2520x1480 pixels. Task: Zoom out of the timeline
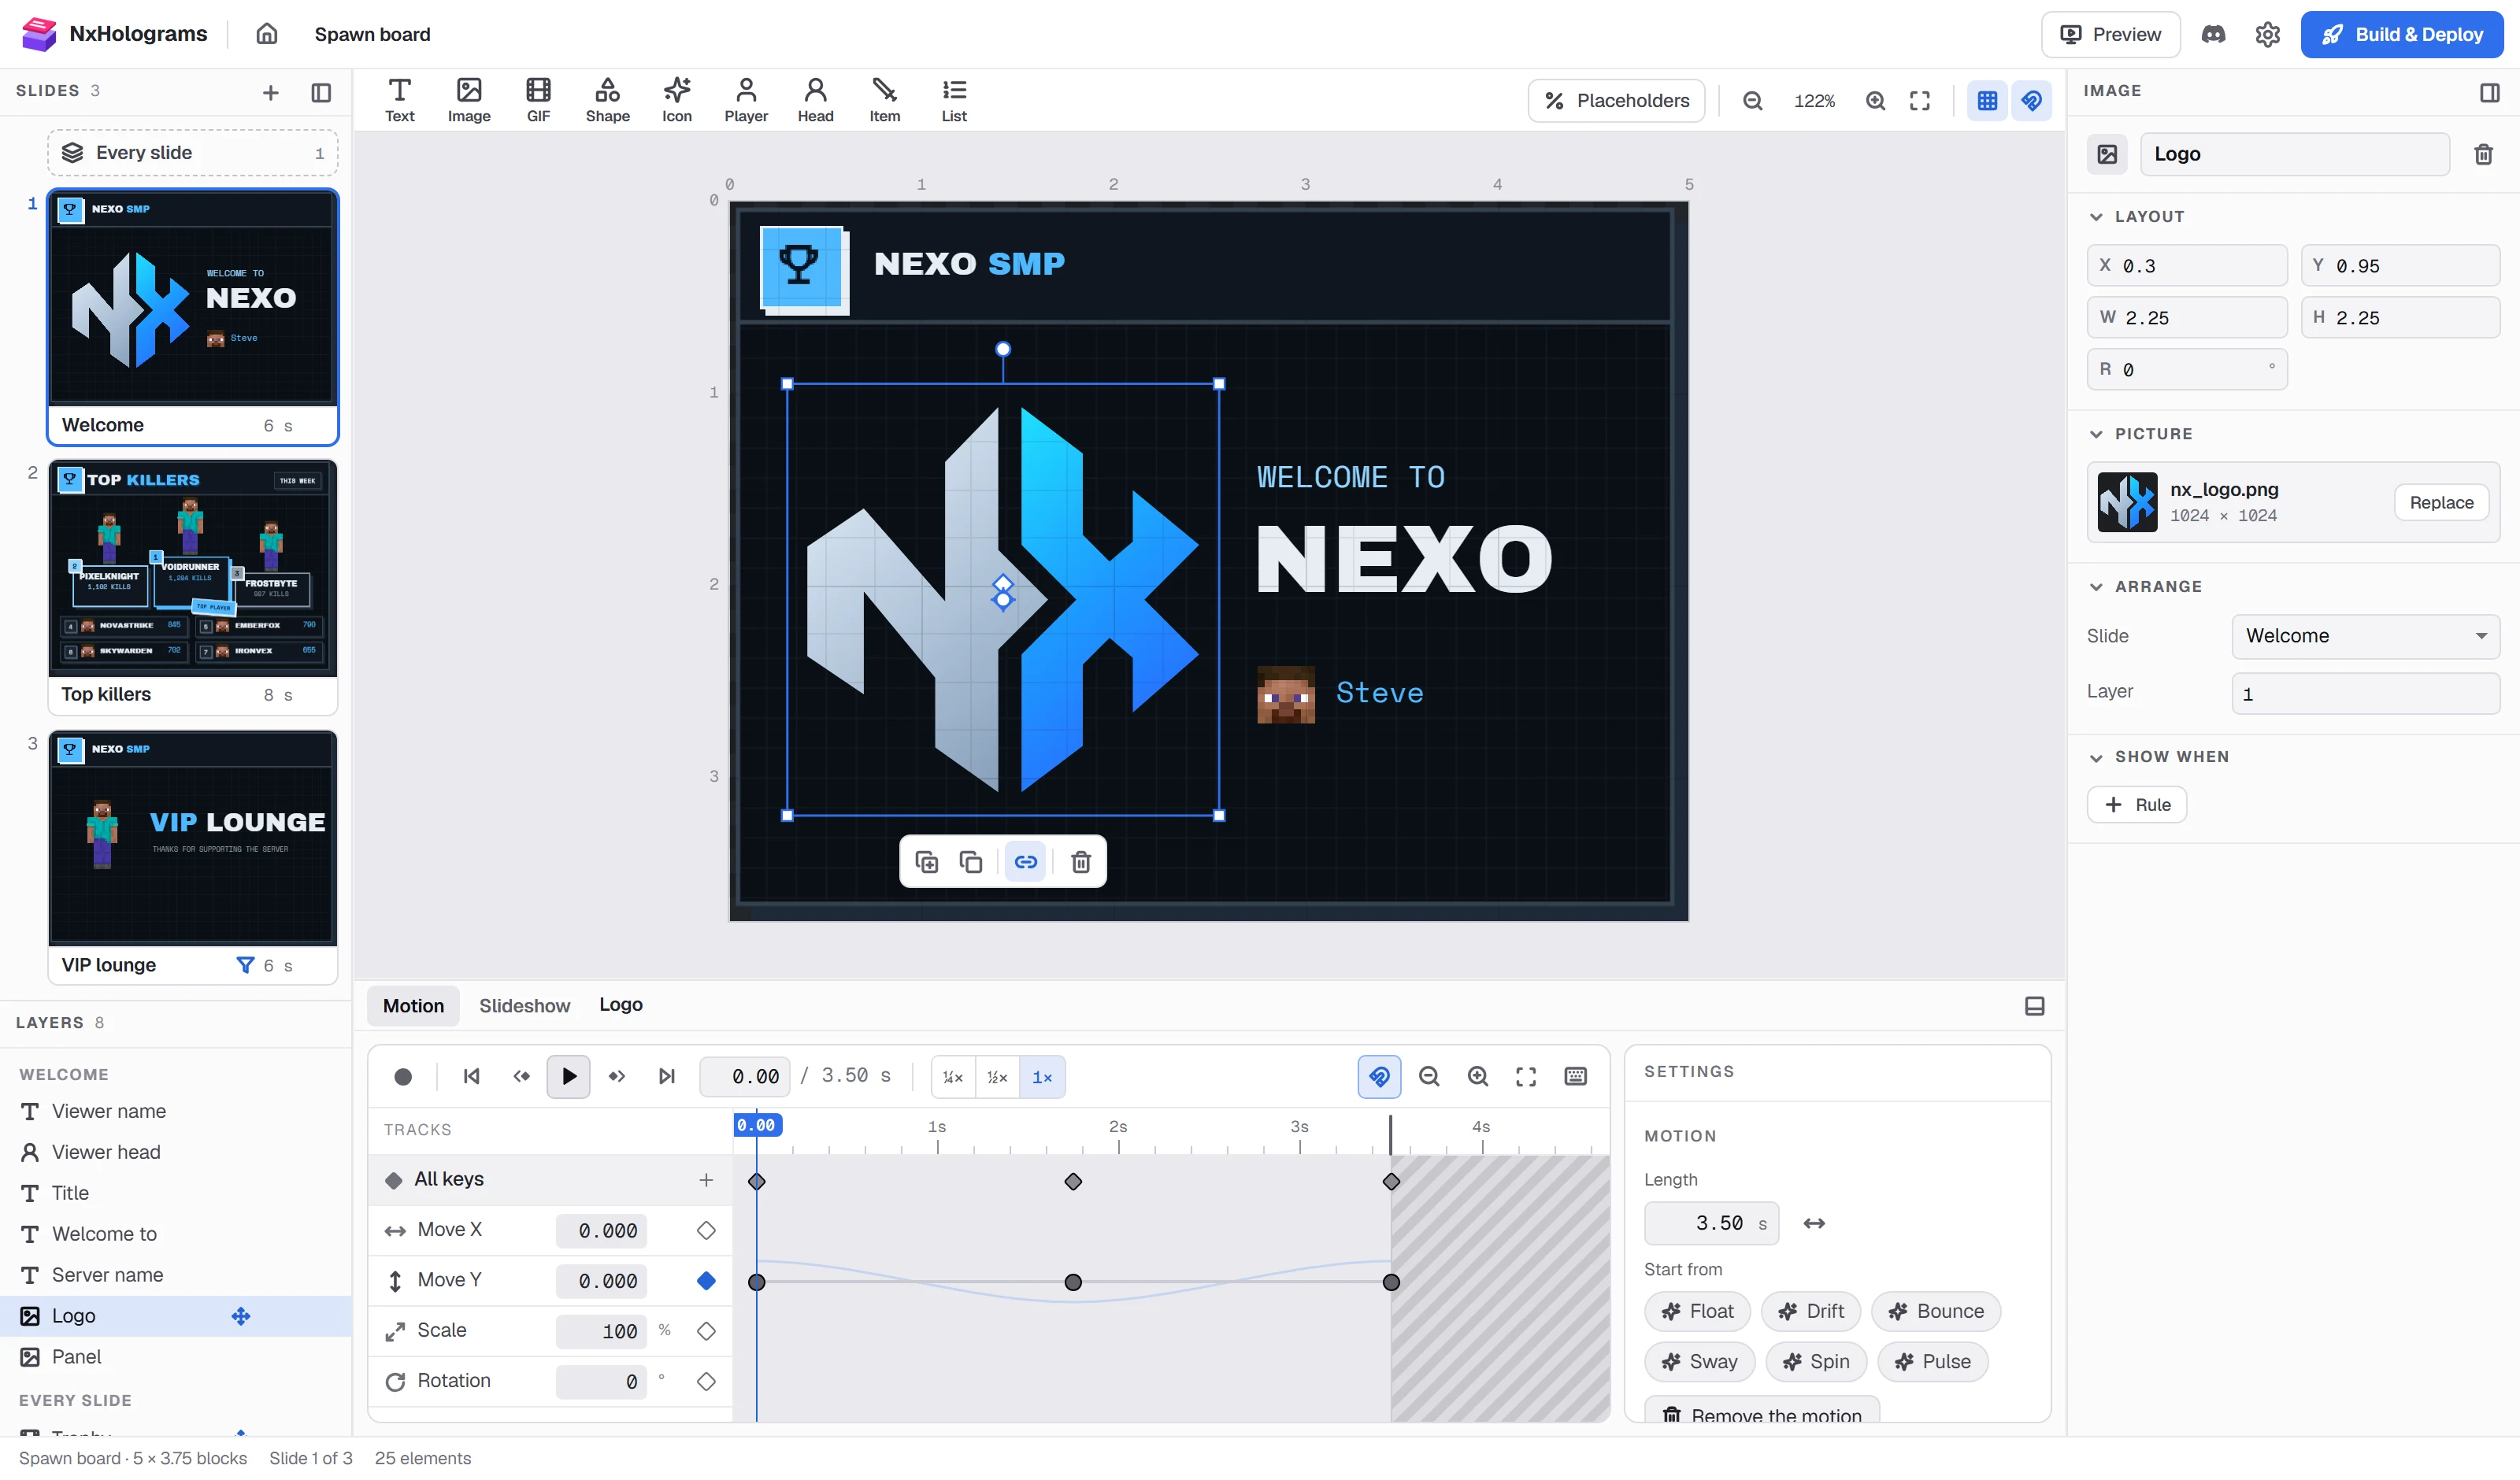point(1429,1076)
